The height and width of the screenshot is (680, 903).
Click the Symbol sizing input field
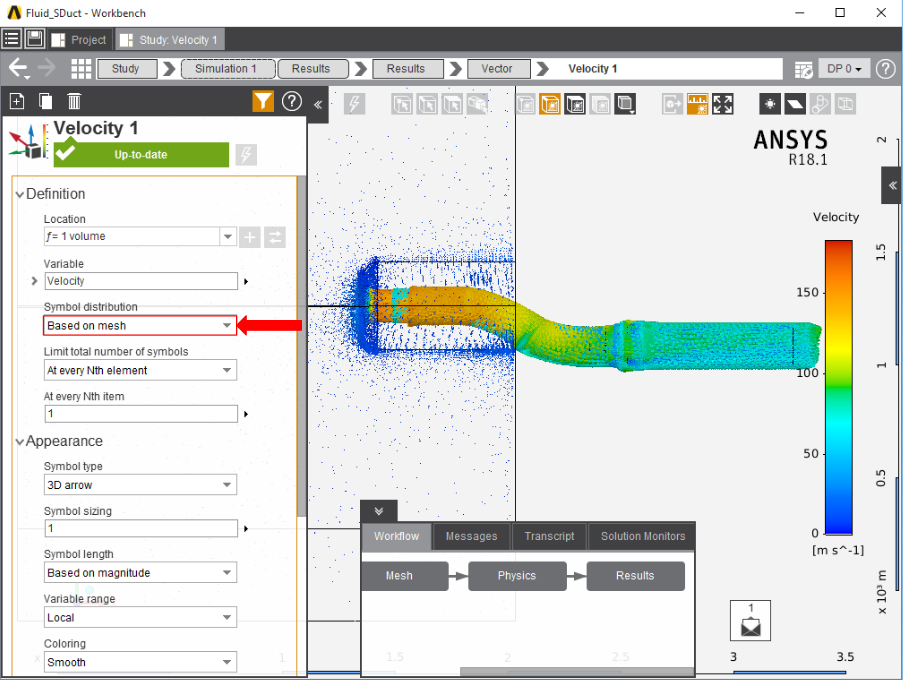[x=141, y=528]
